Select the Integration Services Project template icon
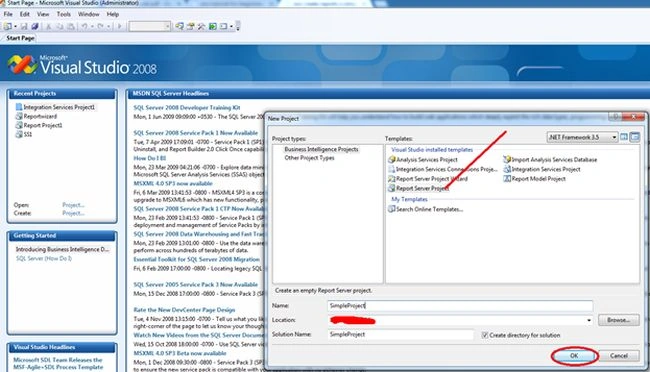The height and width of the screenshot is (372, 650). click(x=507, y=169)
